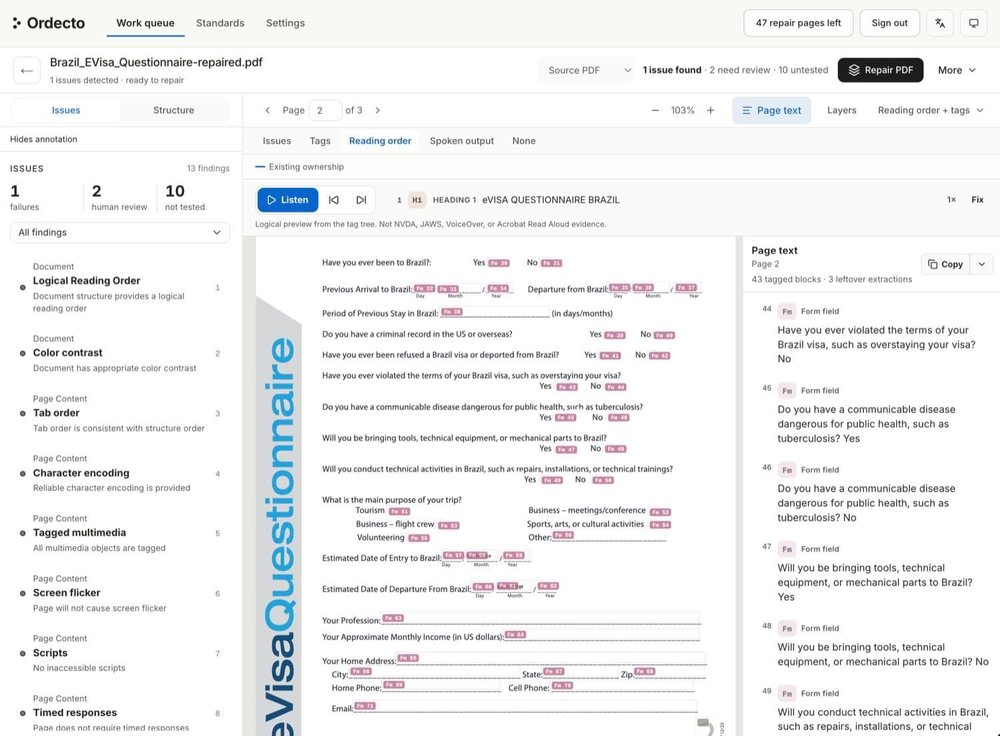Click 47 repair pages left button
1000x736 pixels.
(798, 23)
